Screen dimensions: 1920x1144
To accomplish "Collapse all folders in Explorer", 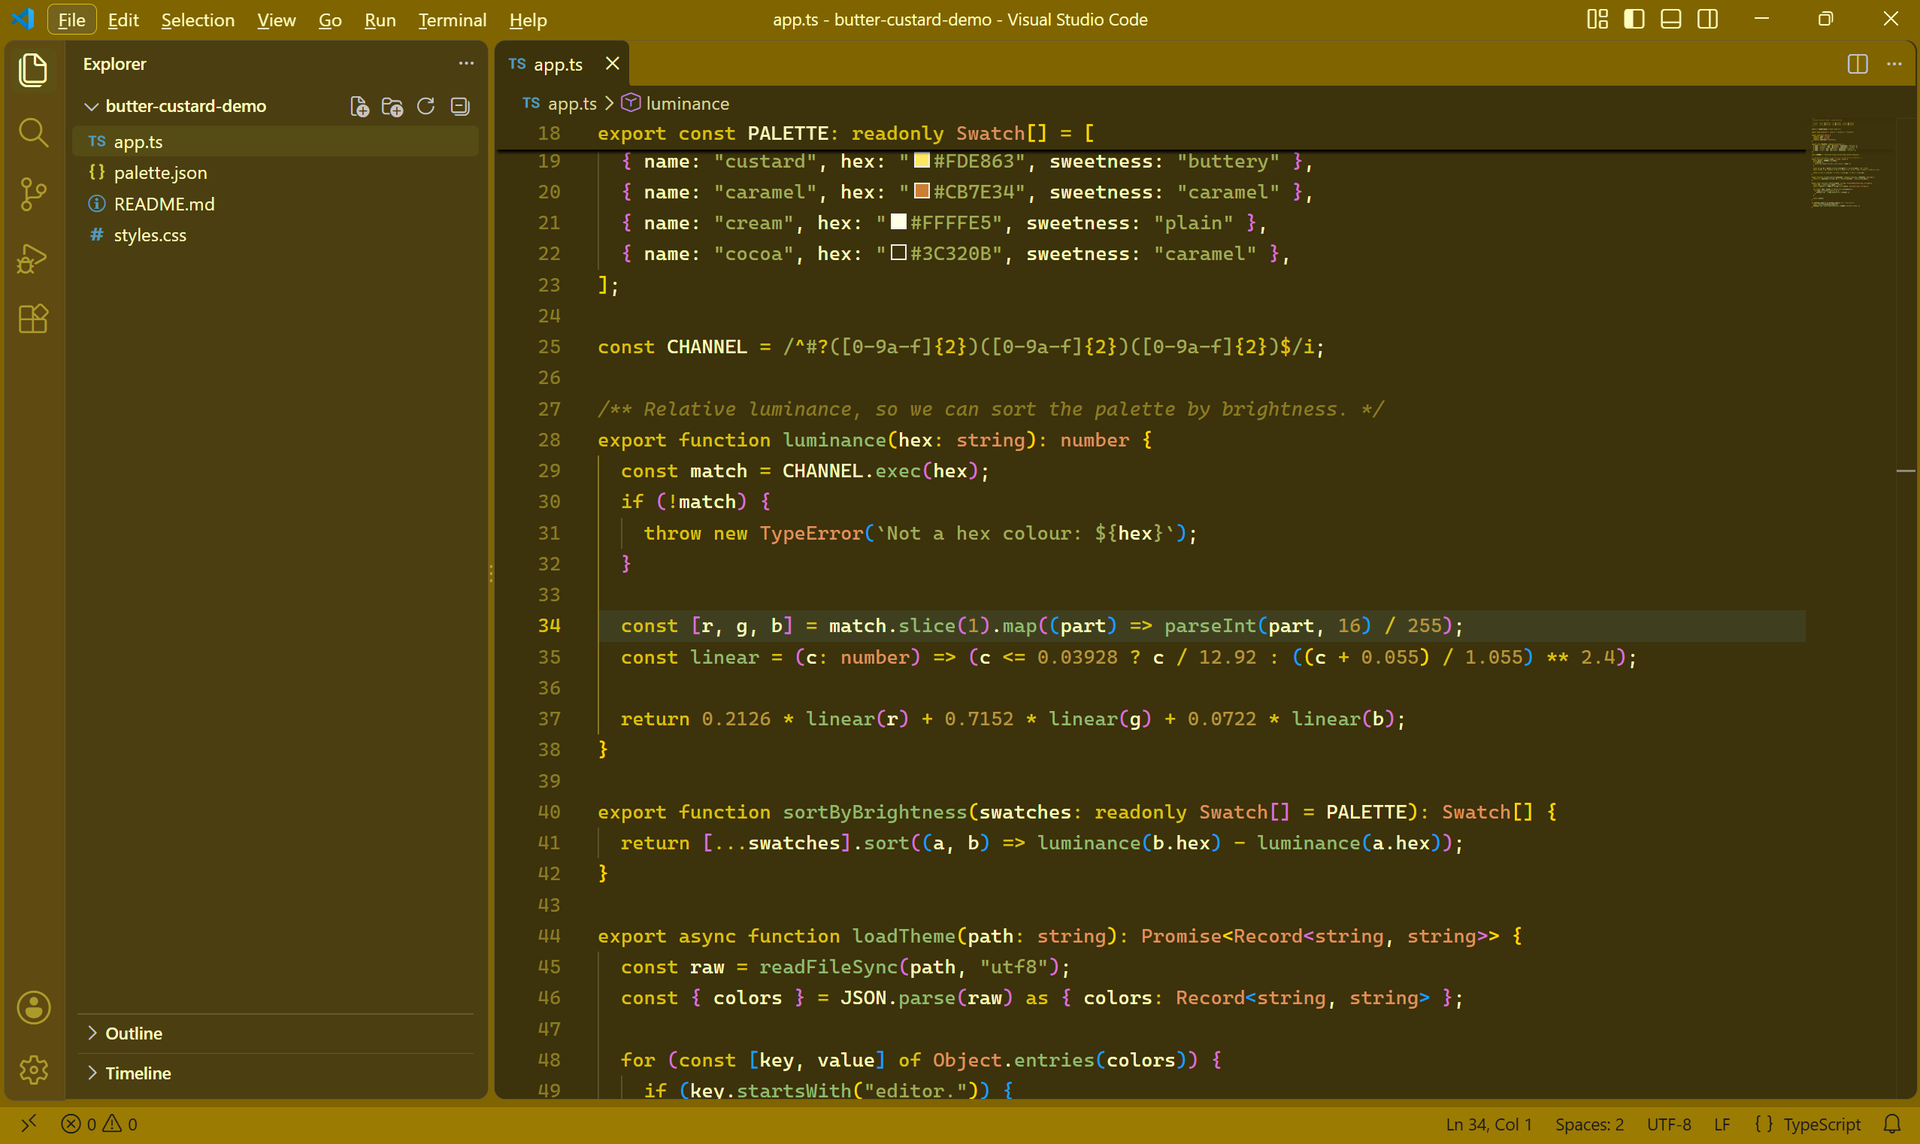I will point(460,106).
